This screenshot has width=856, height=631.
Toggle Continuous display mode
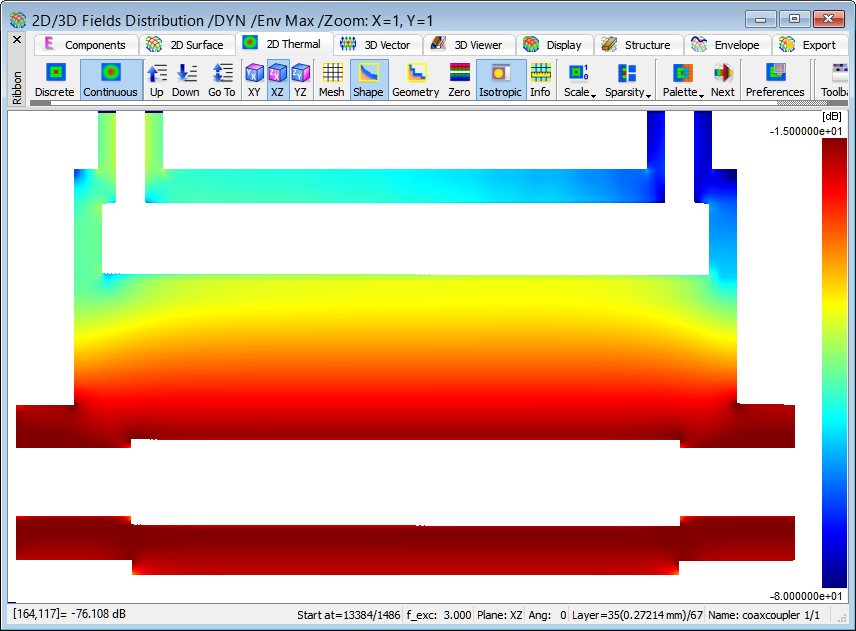pyautogui.click(x=110, y=80)
